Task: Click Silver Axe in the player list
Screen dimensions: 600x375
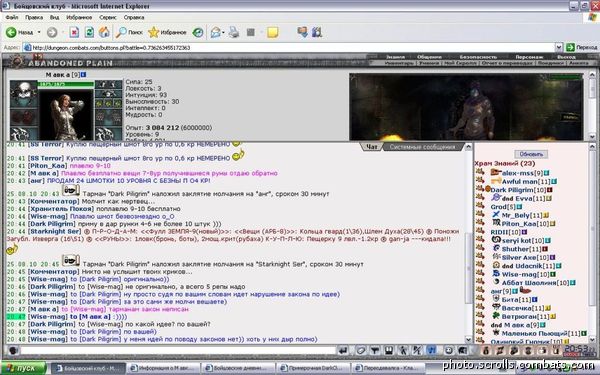Action: pyautogui.click(x=520, y=258)
